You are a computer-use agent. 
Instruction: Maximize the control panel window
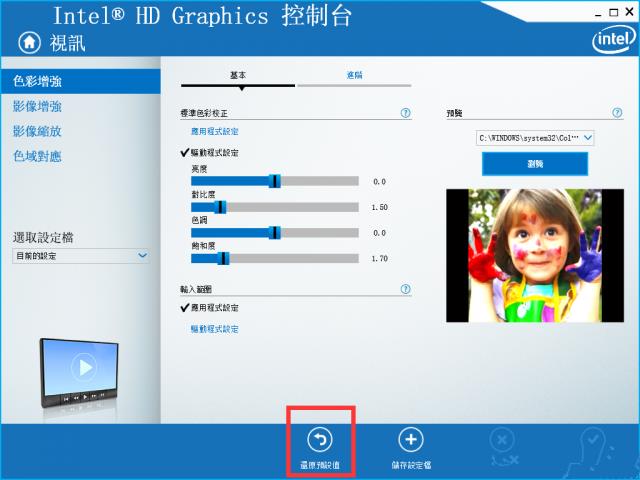[613, 13]
